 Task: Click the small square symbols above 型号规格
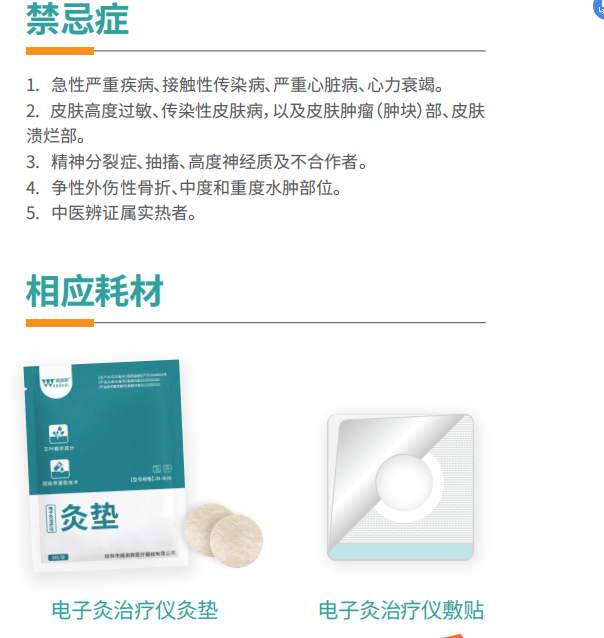tap(162, 469)
